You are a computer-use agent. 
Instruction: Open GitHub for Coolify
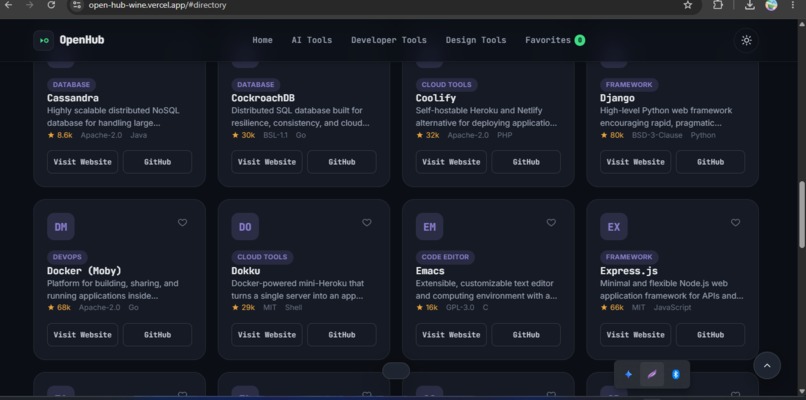[x=526, y=162]
